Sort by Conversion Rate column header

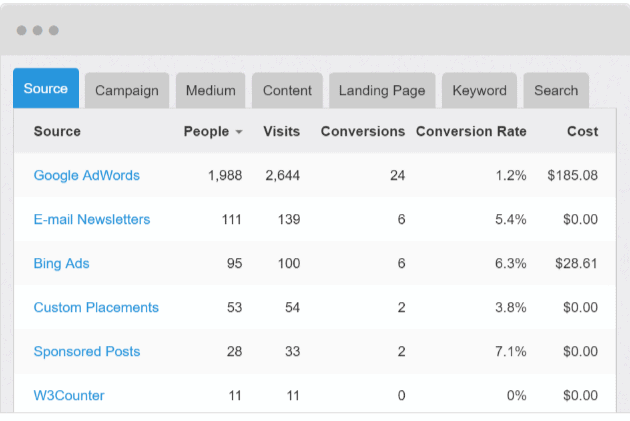pos(471,131)
